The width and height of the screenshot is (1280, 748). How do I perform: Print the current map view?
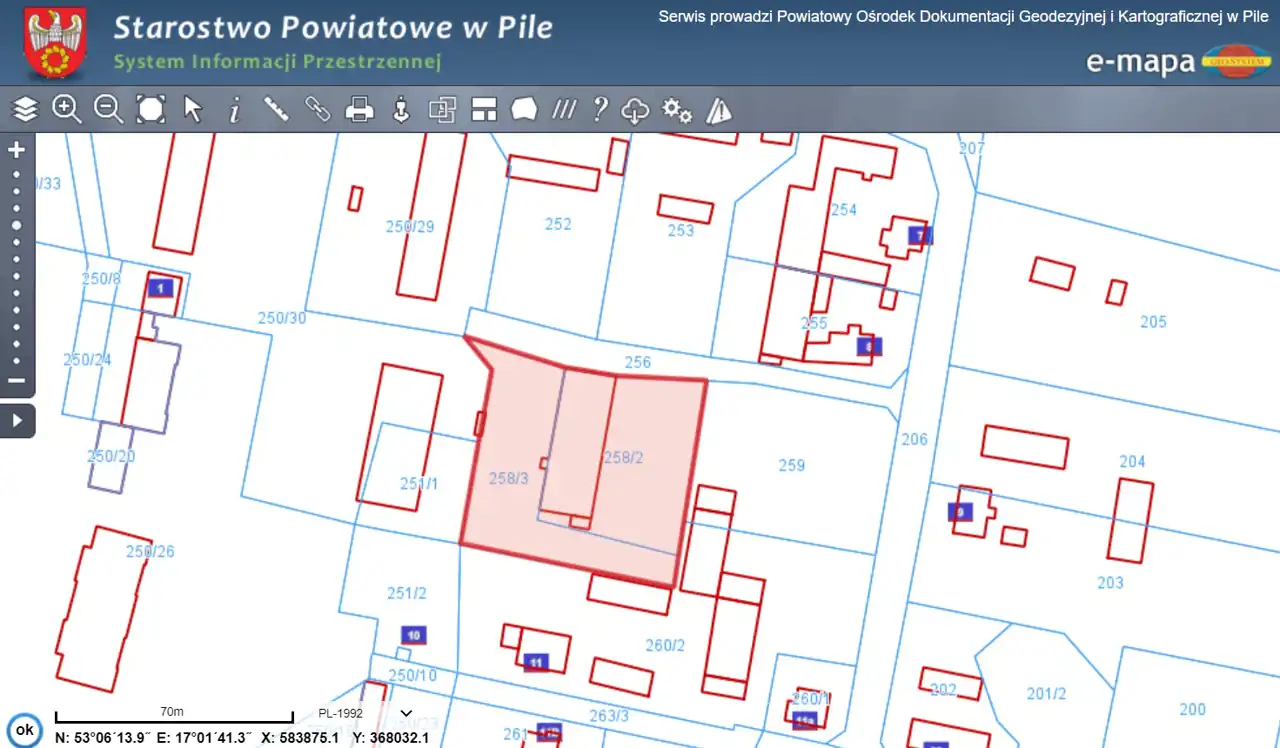point(360,109)
